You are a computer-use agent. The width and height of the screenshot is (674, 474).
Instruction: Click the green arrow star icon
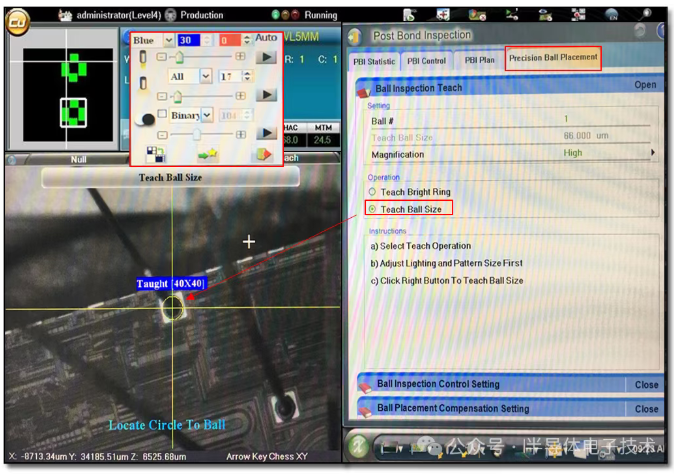coord(208,155)
